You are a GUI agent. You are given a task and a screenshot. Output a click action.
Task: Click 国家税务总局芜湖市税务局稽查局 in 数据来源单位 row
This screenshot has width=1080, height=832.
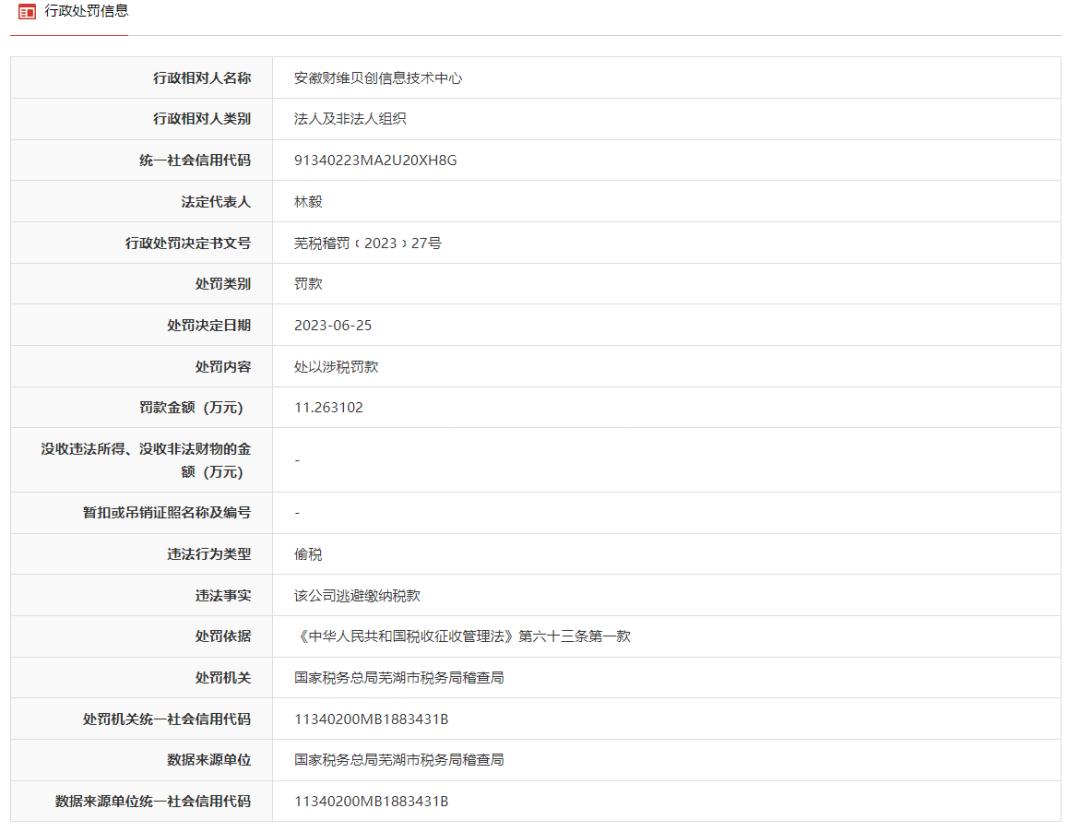[x=399, y=759]
